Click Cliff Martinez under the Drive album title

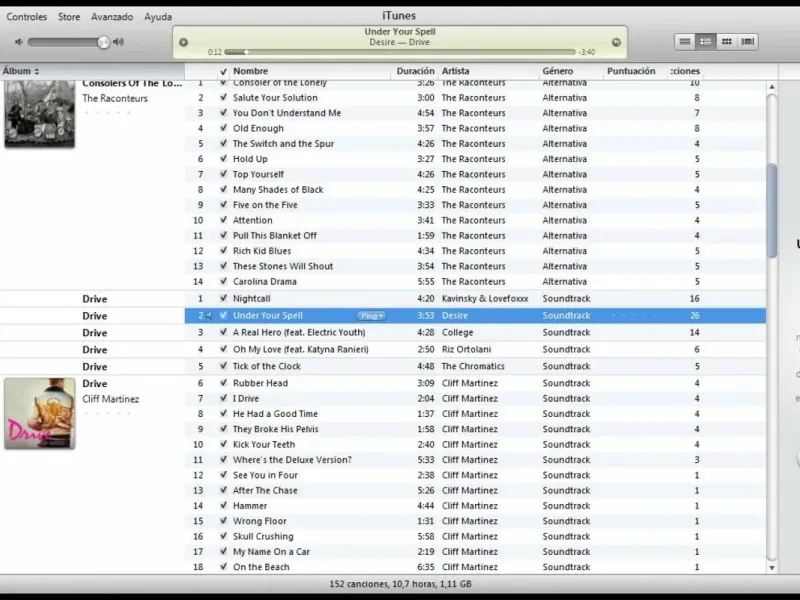tap(111, 399)
